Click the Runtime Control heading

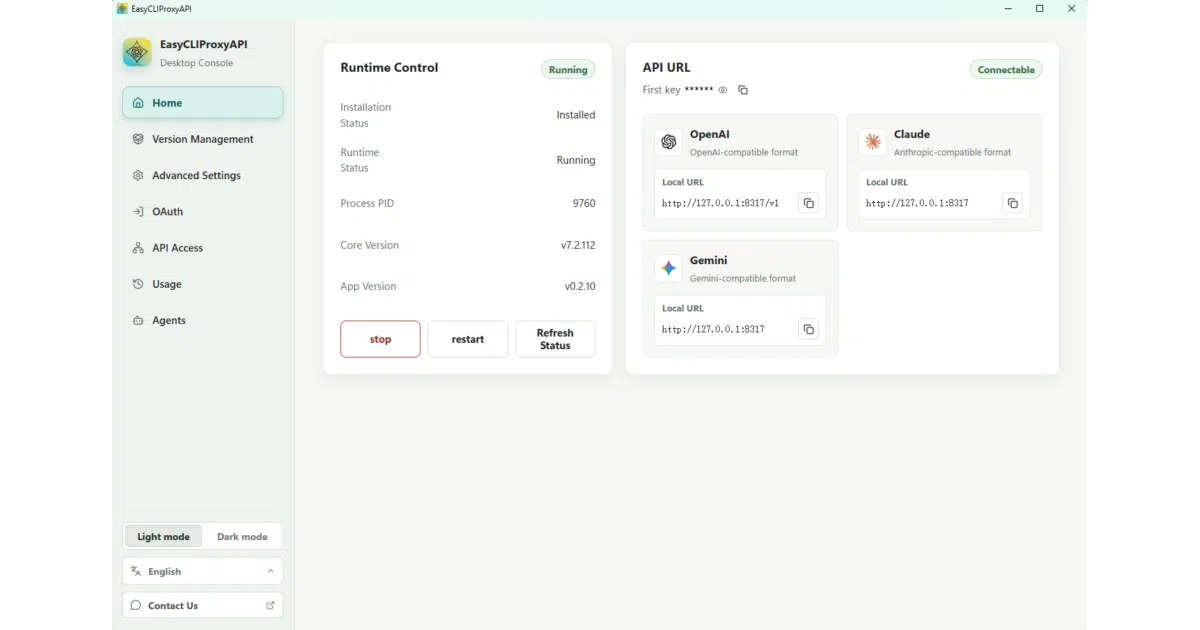[x=389, y=68]
